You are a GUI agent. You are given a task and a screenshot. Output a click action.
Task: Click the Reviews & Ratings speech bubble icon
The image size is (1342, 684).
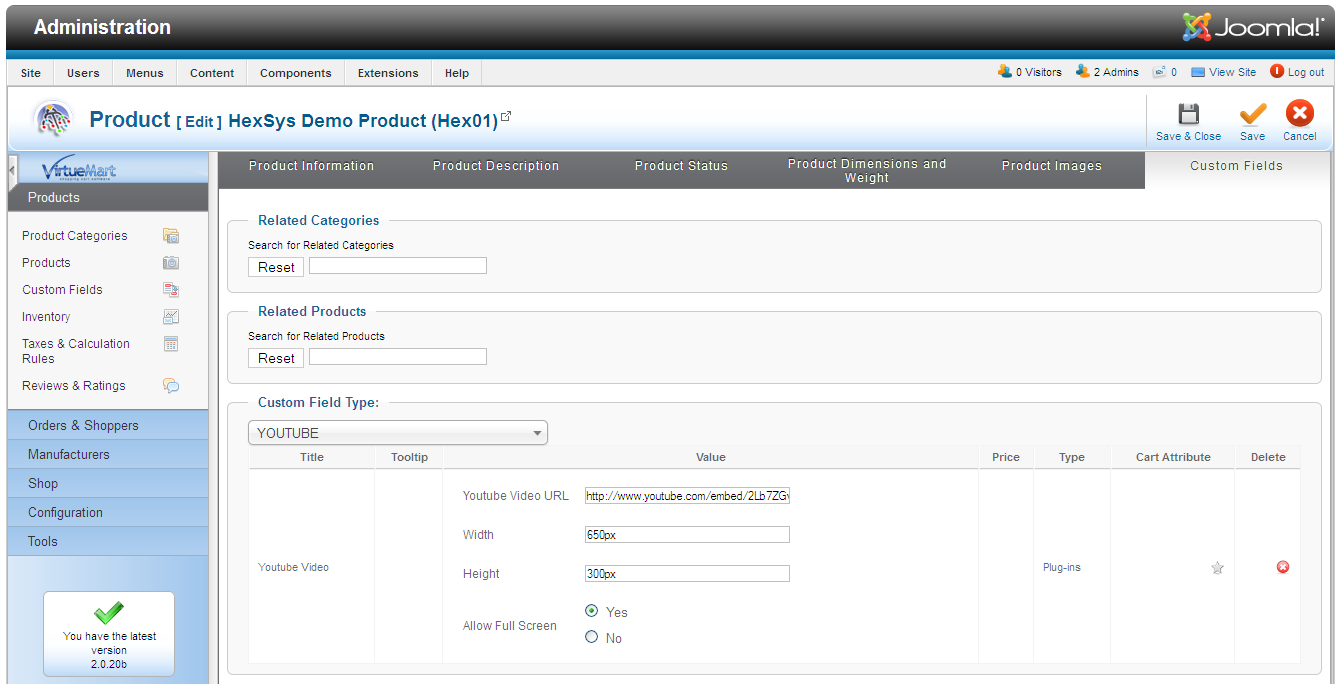coord(171,386)
